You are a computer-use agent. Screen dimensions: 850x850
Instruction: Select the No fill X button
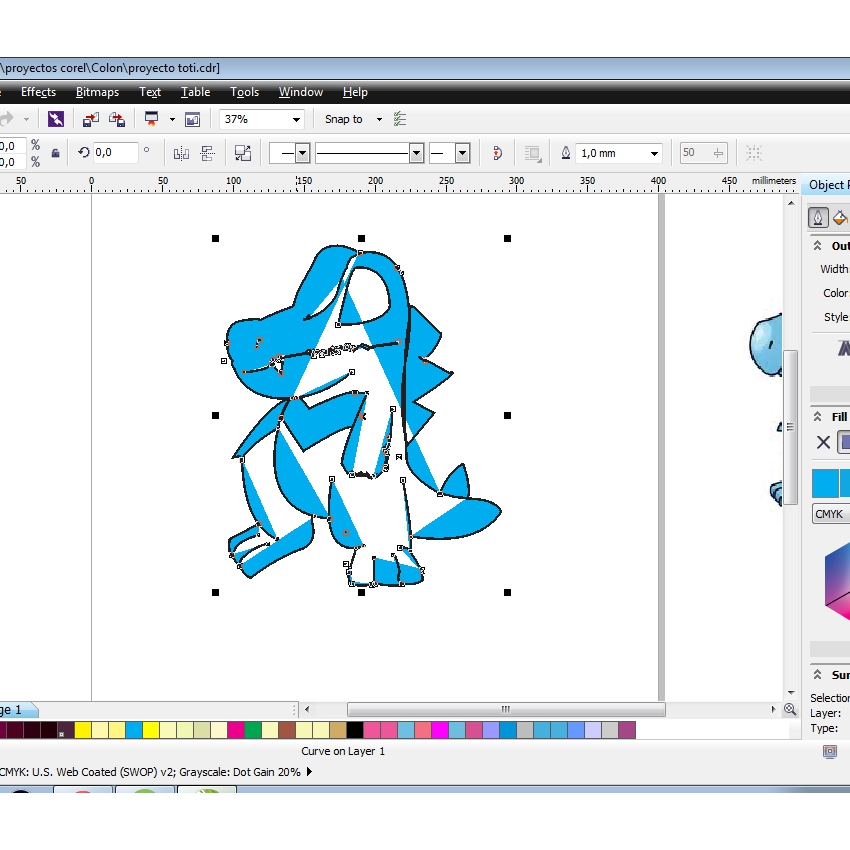click(x=823, y=442)
